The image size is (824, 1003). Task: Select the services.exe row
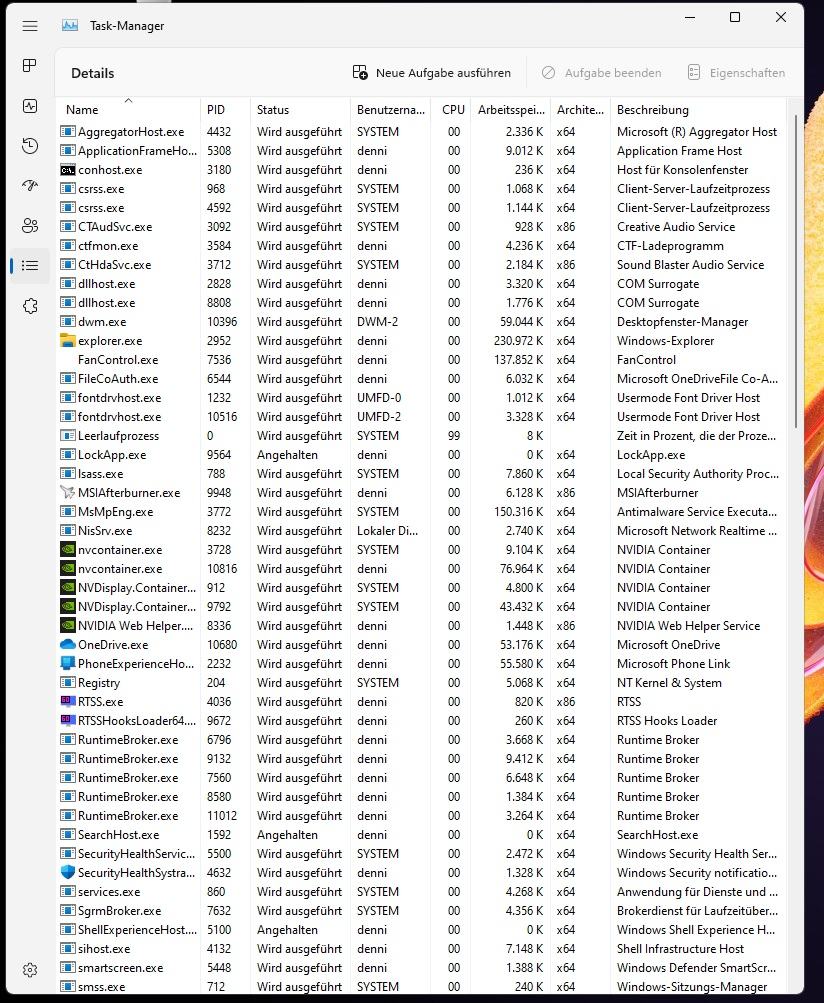(421, 892)
